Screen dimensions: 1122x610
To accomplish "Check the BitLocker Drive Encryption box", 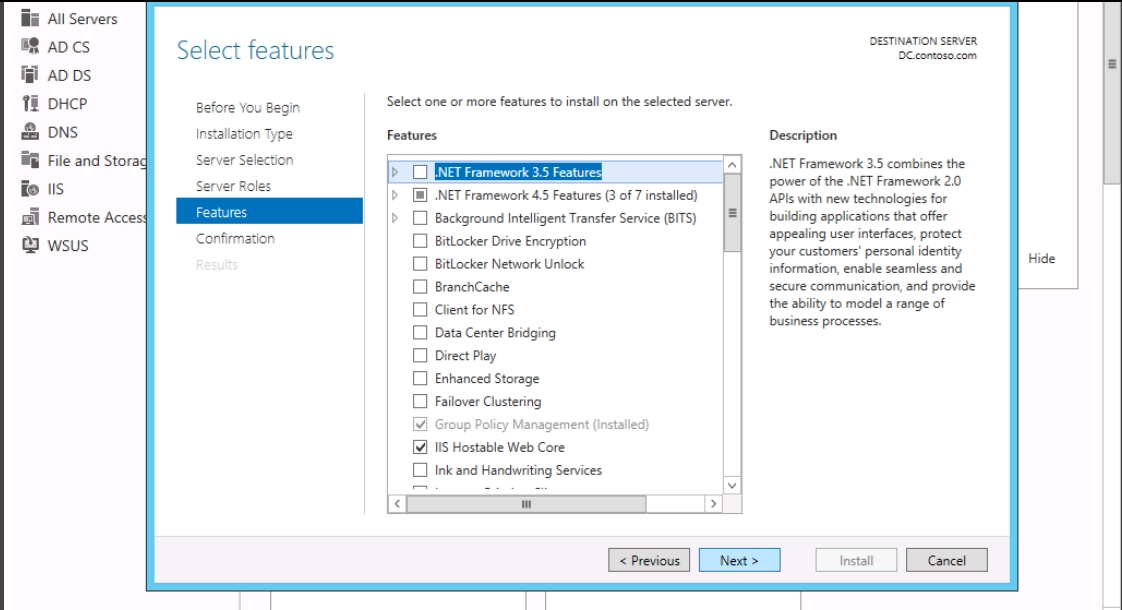I will click(420, 241).
